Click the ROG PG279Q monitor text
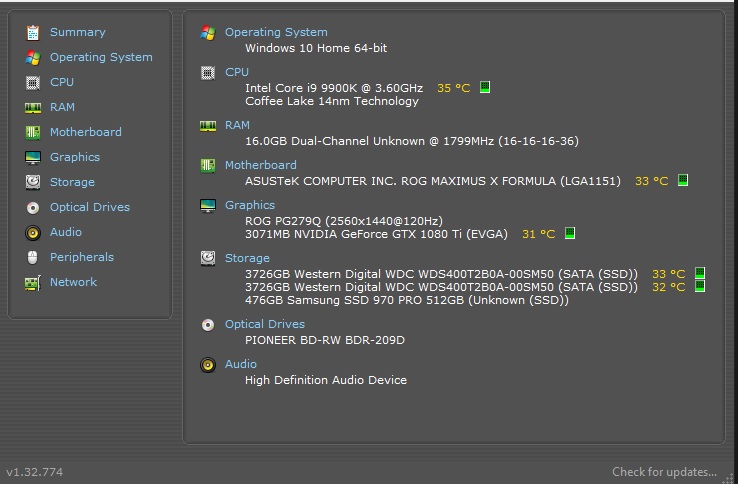 pos(344,221)
